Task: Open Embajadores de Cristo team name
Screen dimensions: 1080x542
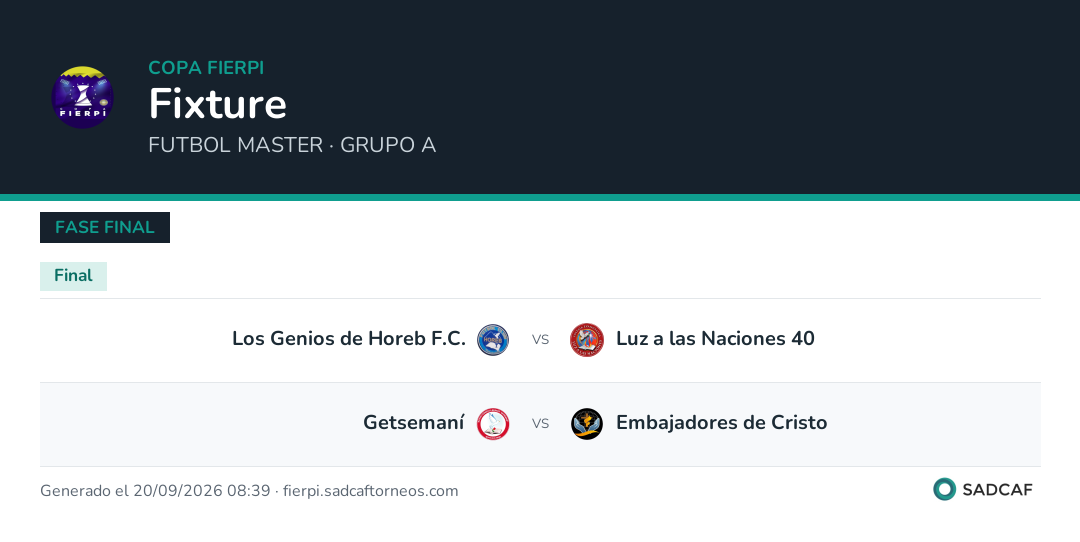Action: pos(721,423)
